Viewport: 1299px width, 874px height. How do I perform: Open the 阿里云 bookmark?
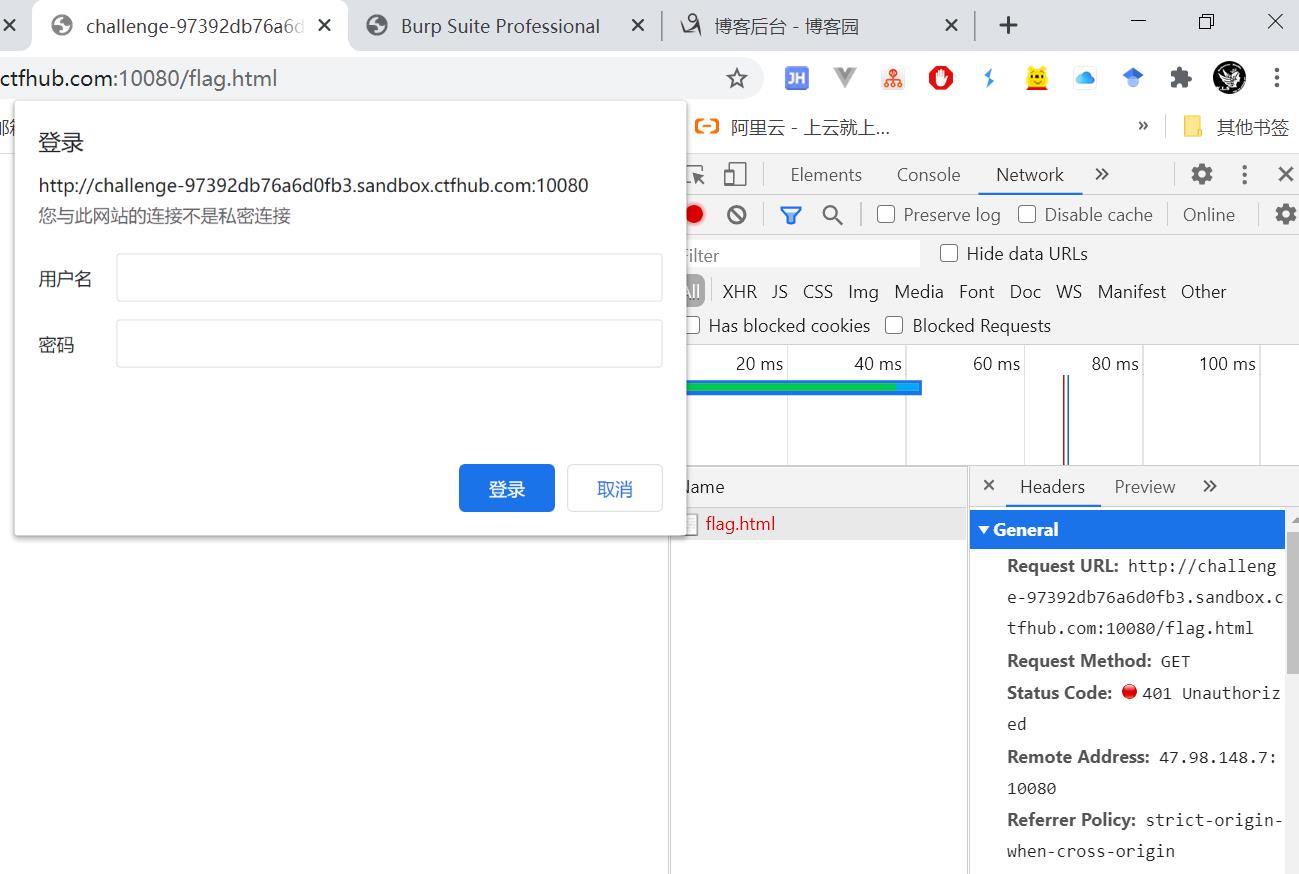[792, 127]
